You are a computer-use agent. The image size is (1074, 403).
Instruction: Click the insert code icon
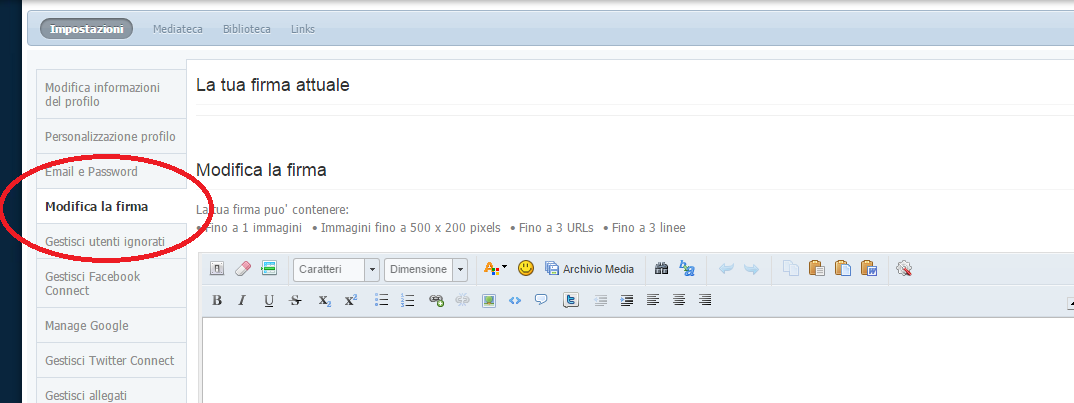(515, 300)
